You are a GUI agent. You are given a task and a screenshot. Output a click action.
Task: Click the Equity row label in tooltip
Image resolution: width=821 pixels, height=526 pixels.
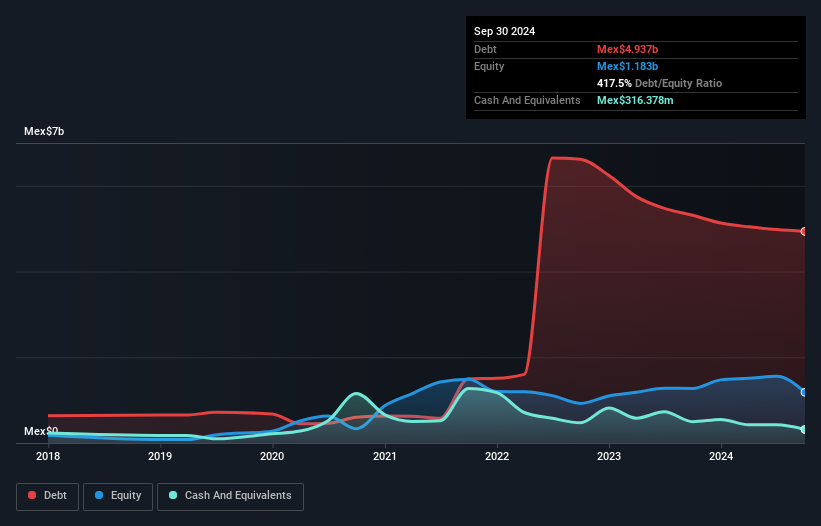[489, 66]
